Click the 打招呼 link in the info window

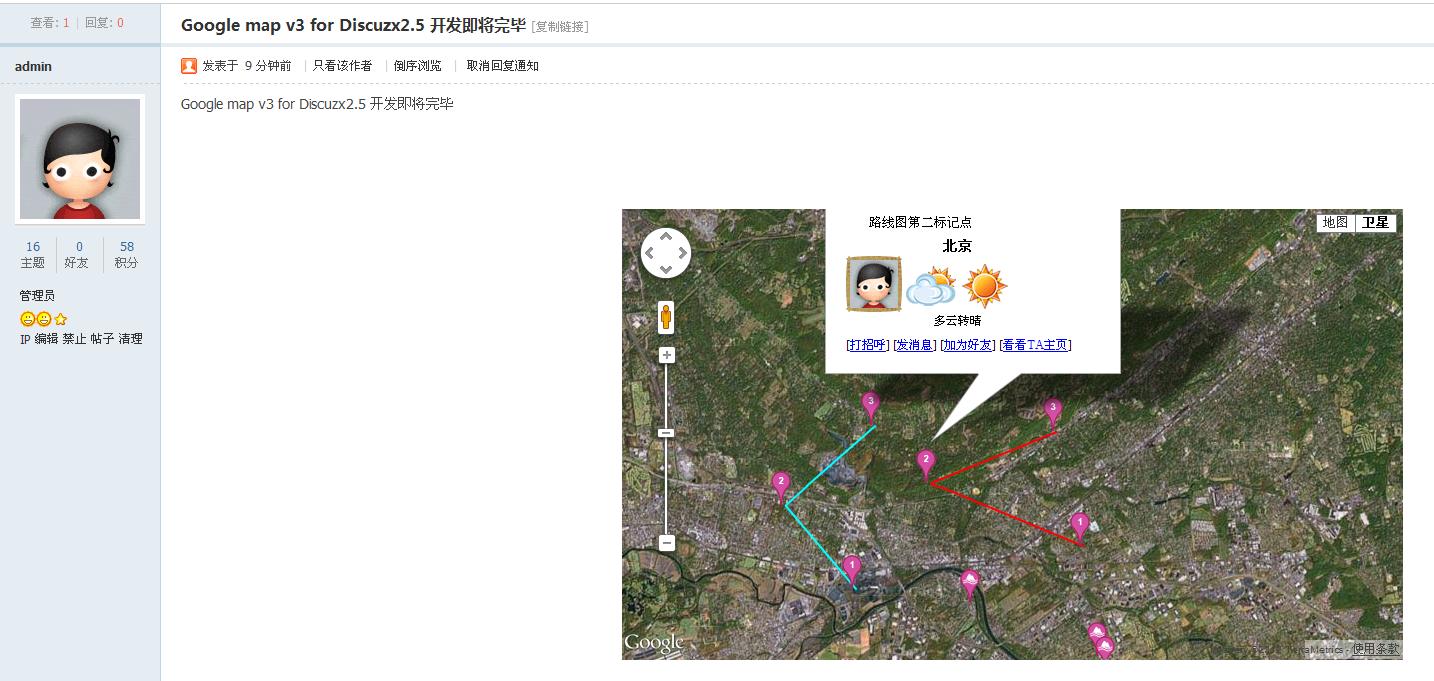click(867, 345)
